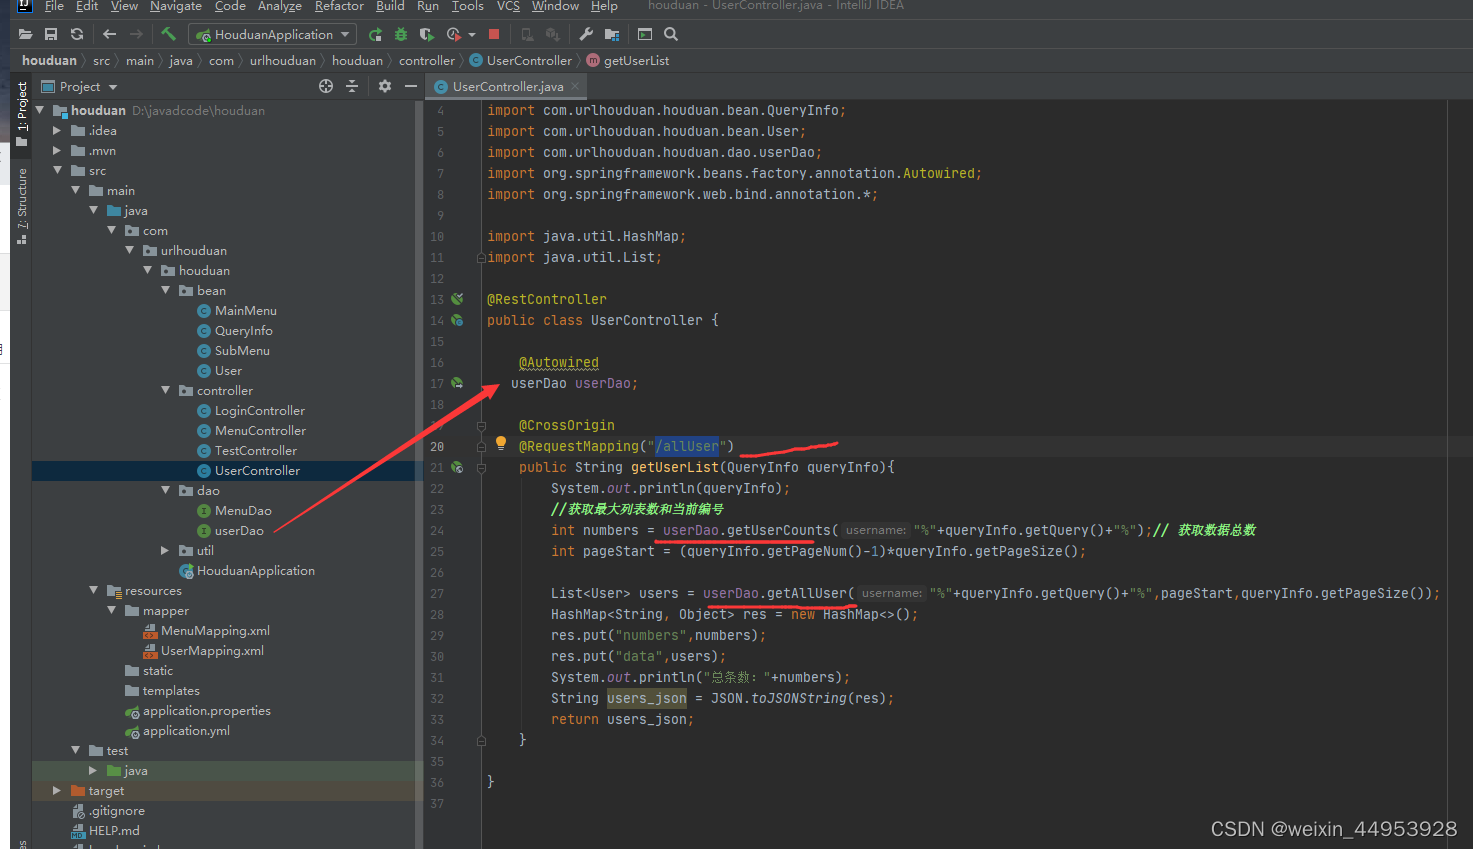The height and width of the screenshot is (849, 1473).
Task: Toggle the 1: Project tool window tab
Action: pyautogui.click(x=22, y=113)
